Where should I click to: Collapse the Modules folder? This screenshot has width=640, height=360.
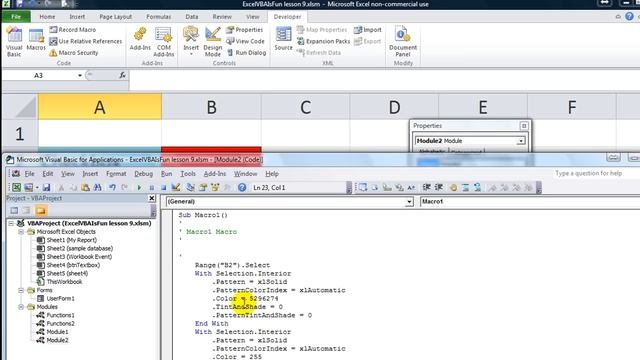tap(21, 307)
